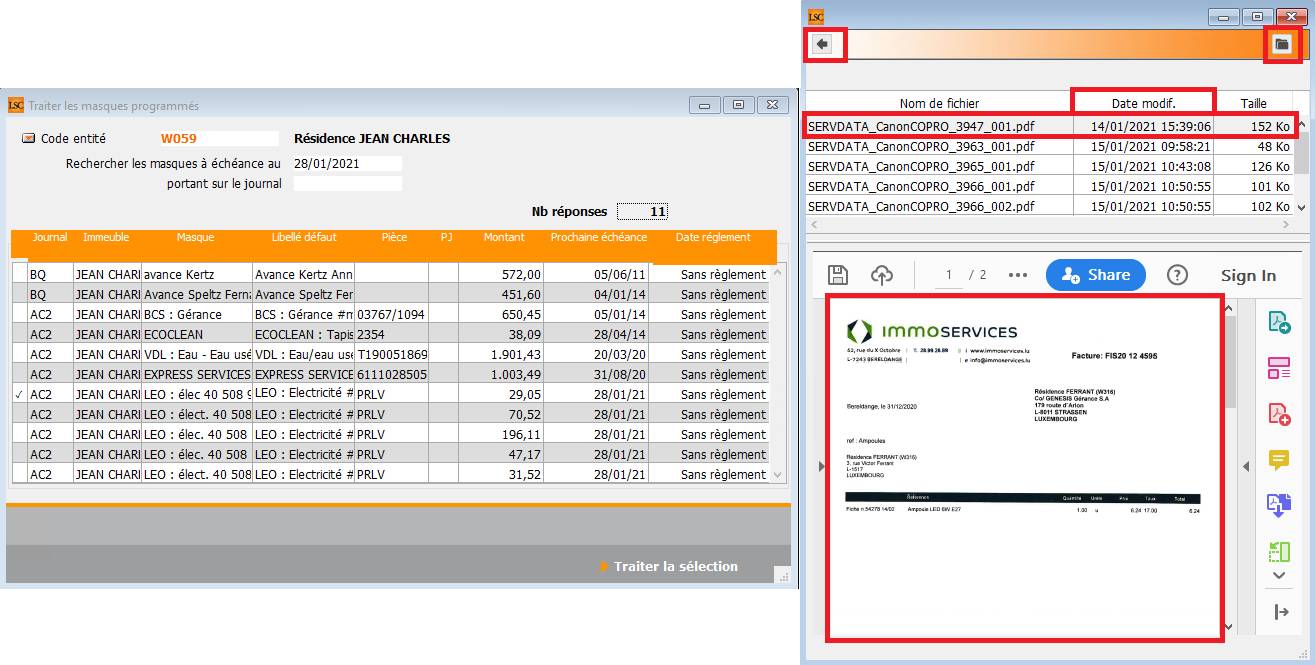This screenshot has height=665, width=1315.
Task: Open the yellow Comment tool icon
Action: tap(1279, 460)
